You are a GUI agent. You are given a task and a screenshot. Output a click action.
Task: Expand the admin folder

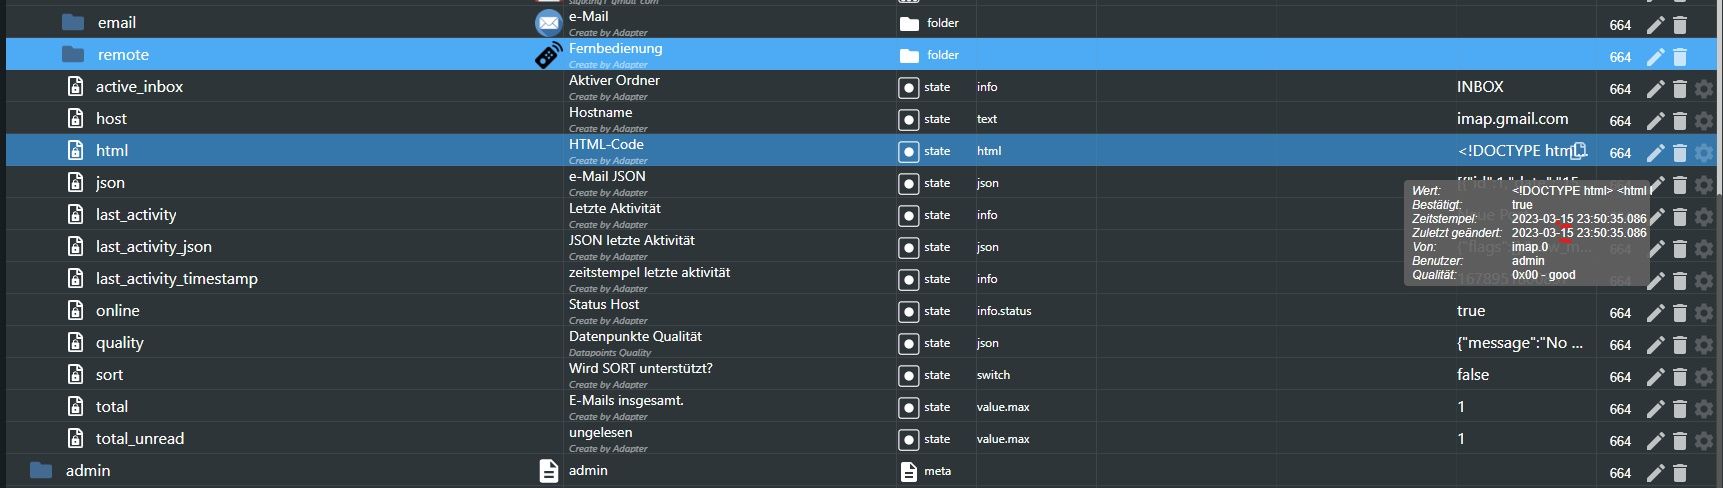point(41,470)
